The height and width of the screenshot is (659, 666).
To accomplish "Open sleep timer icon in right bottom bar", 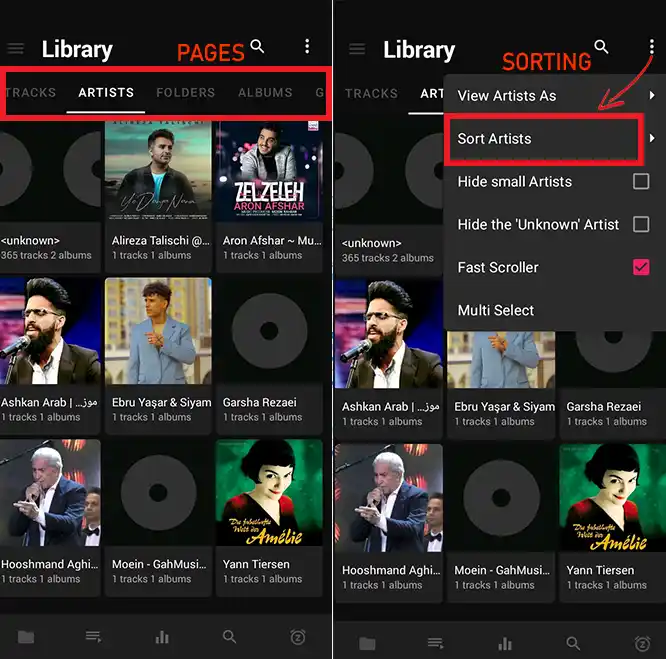I will click(x=642, y=644).
